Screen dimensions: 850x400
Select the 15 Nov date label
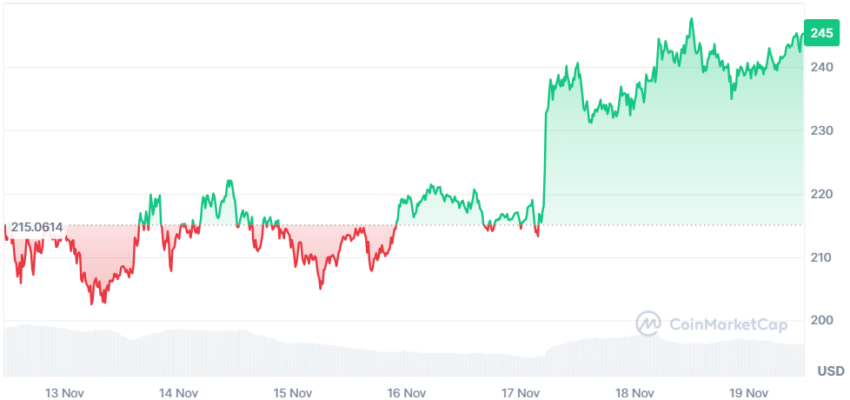click(292, 392)
